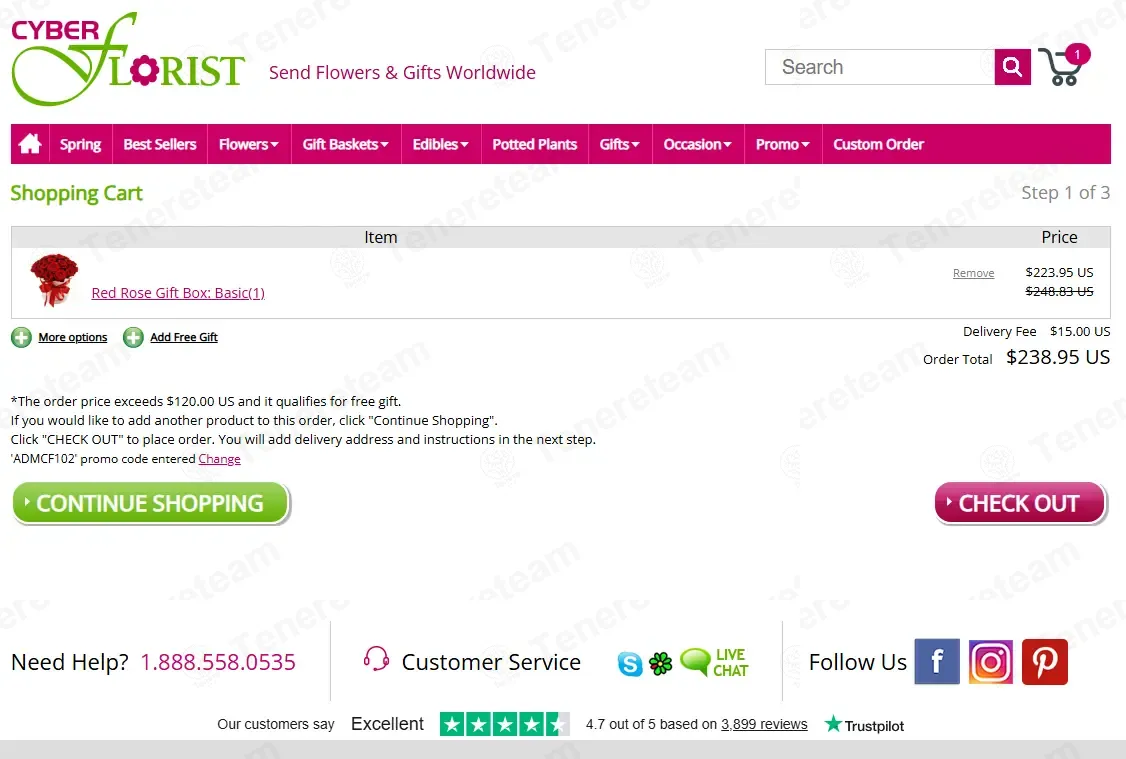Screen dimensions: 1126x759
Task: Click the Add Free Gift link
Action: [x=184, y=337]
